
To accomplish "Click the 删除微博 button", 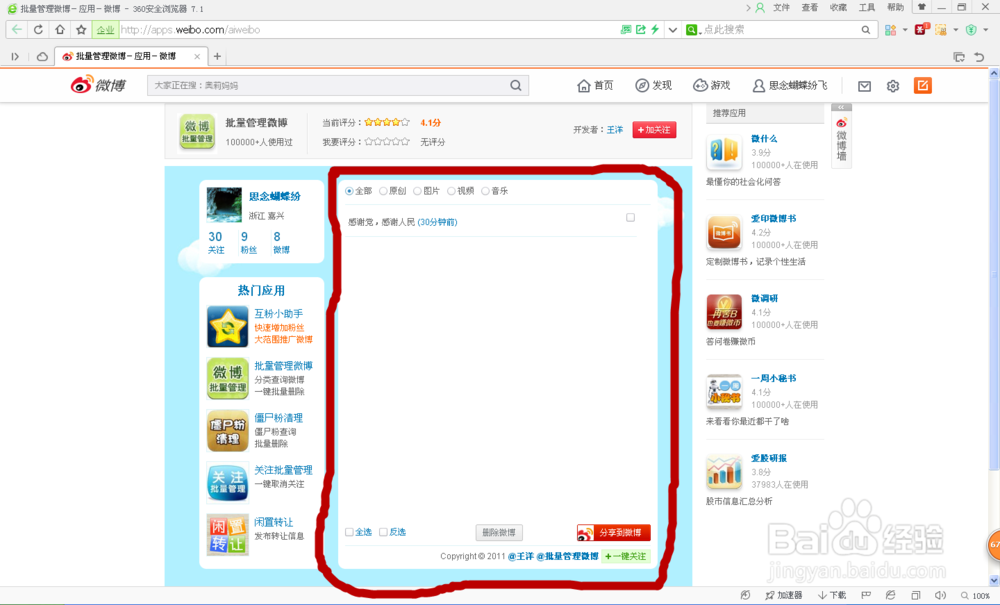I will coord(499,533).
